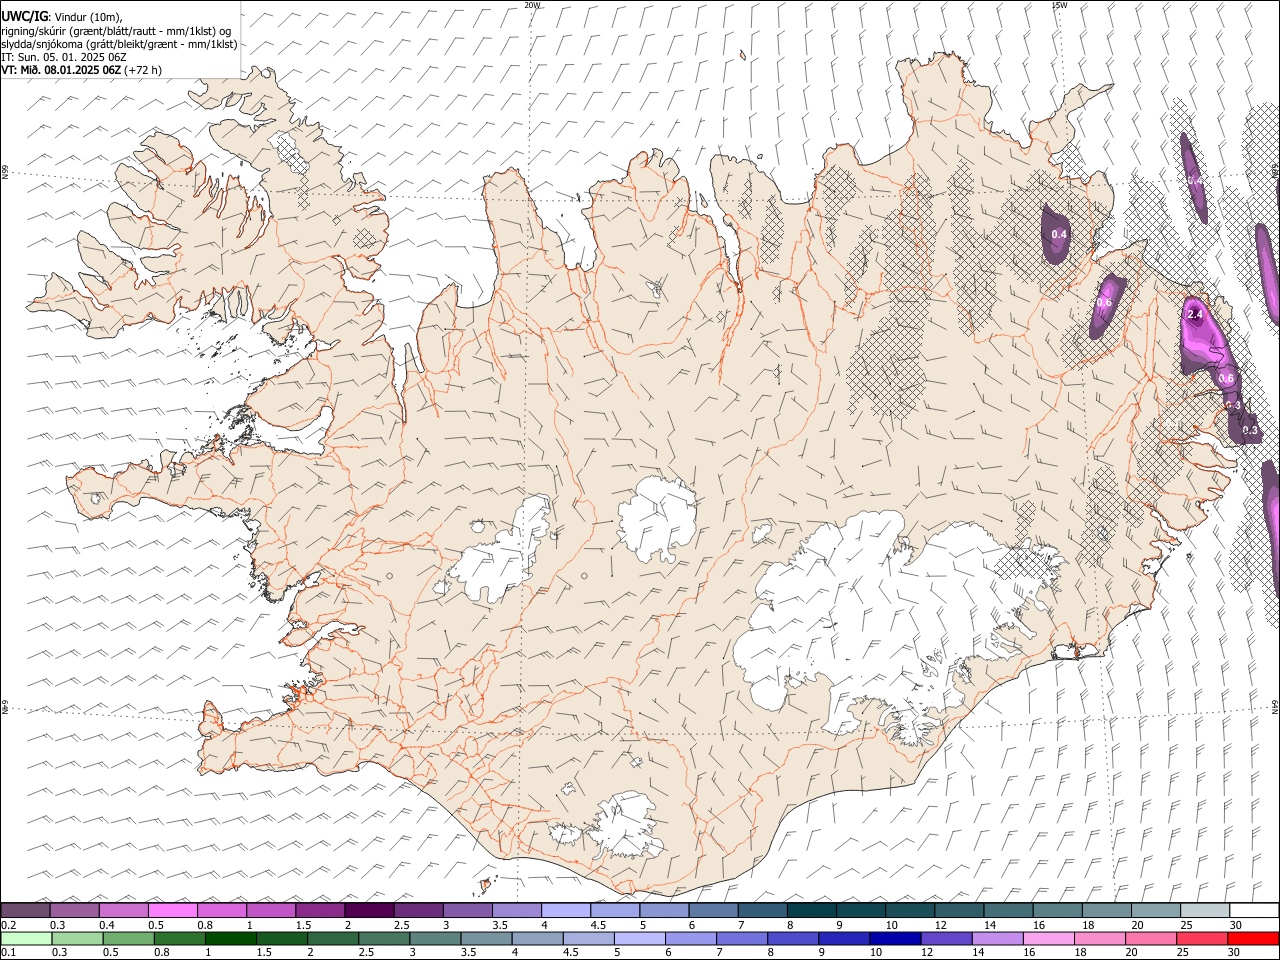Viewport: 1280px width, 960px height.
Task: Click the '0.1' label in the lower legend
Action: tap(9, 952)
